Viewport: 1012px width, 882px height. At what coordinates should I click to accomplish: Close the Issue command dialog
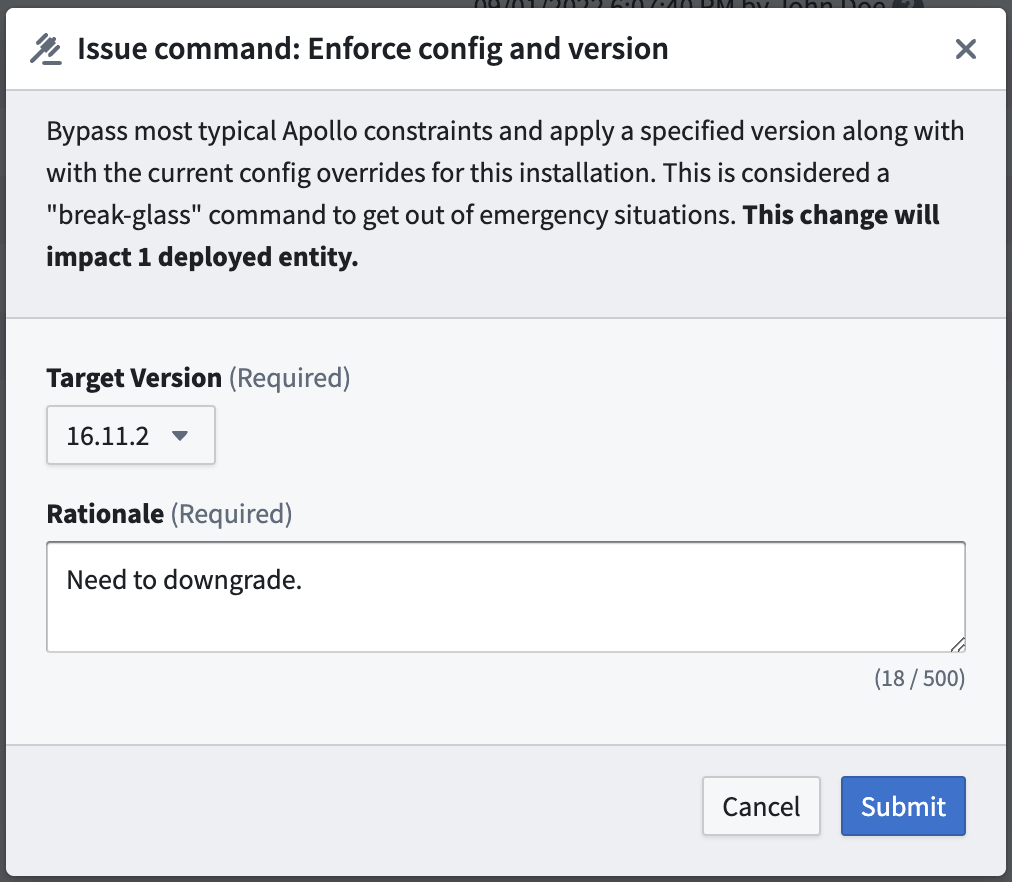point(966,49)
